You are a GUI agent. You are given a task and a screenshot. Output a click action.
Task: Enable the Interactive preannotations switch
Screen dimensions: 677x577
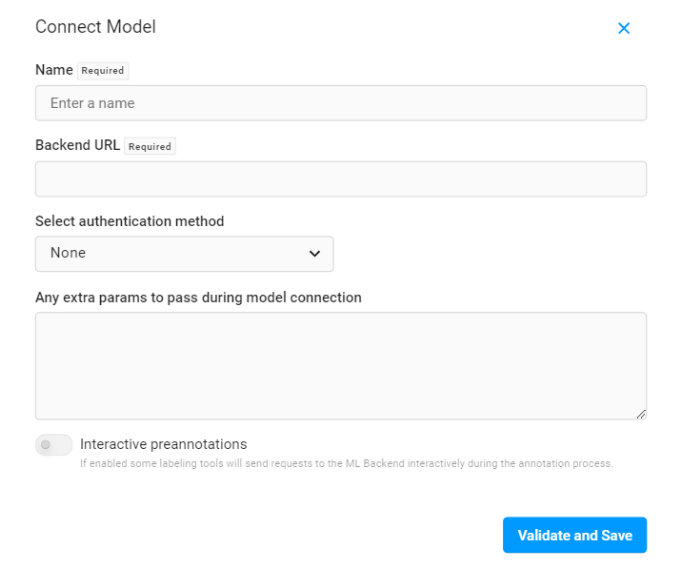point(54,445)
